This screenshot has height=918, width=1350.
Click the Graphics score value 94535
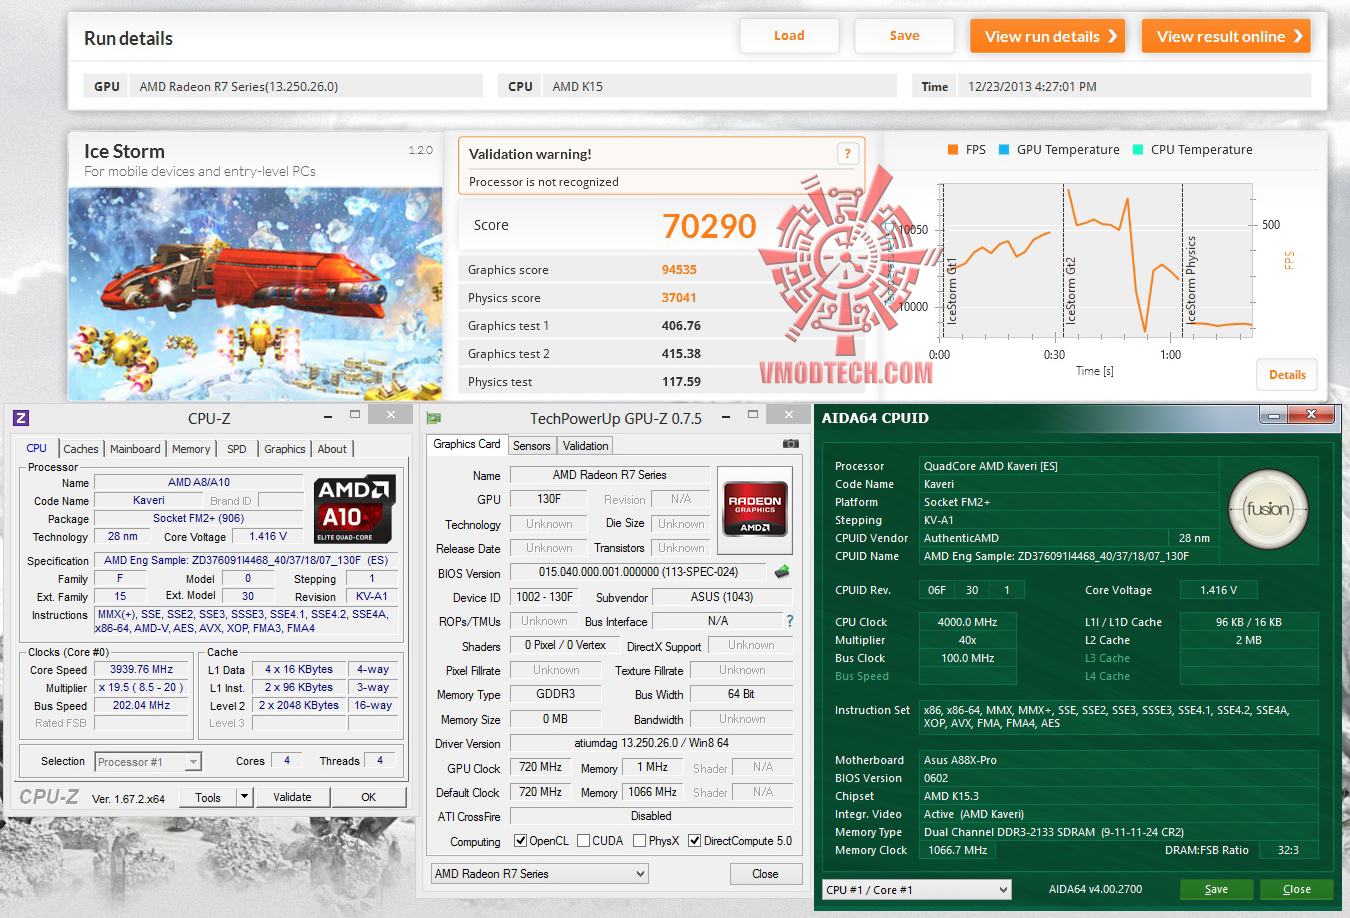(x=679, y=270)
